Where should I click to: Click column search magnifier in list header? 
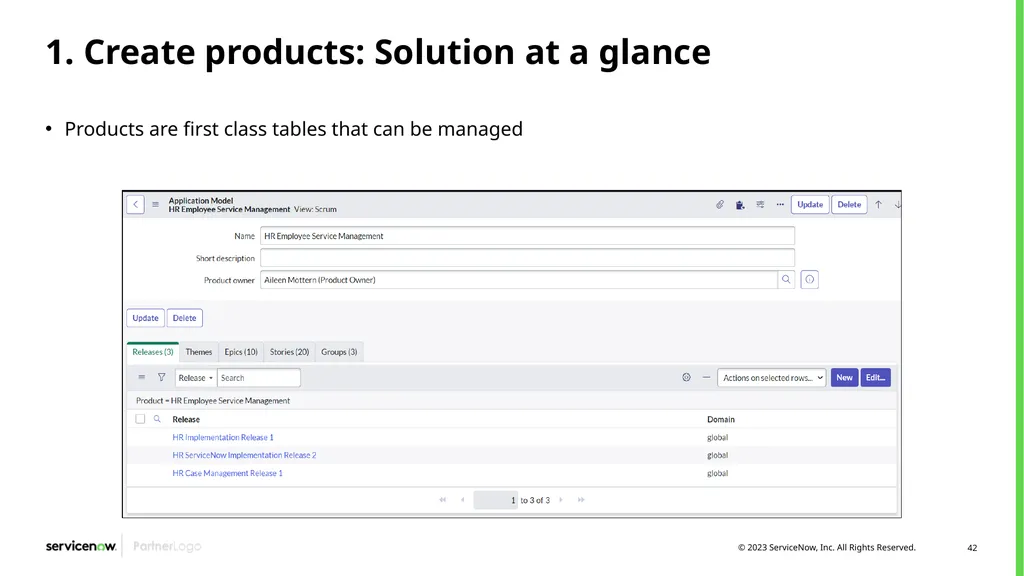point(157,419)
